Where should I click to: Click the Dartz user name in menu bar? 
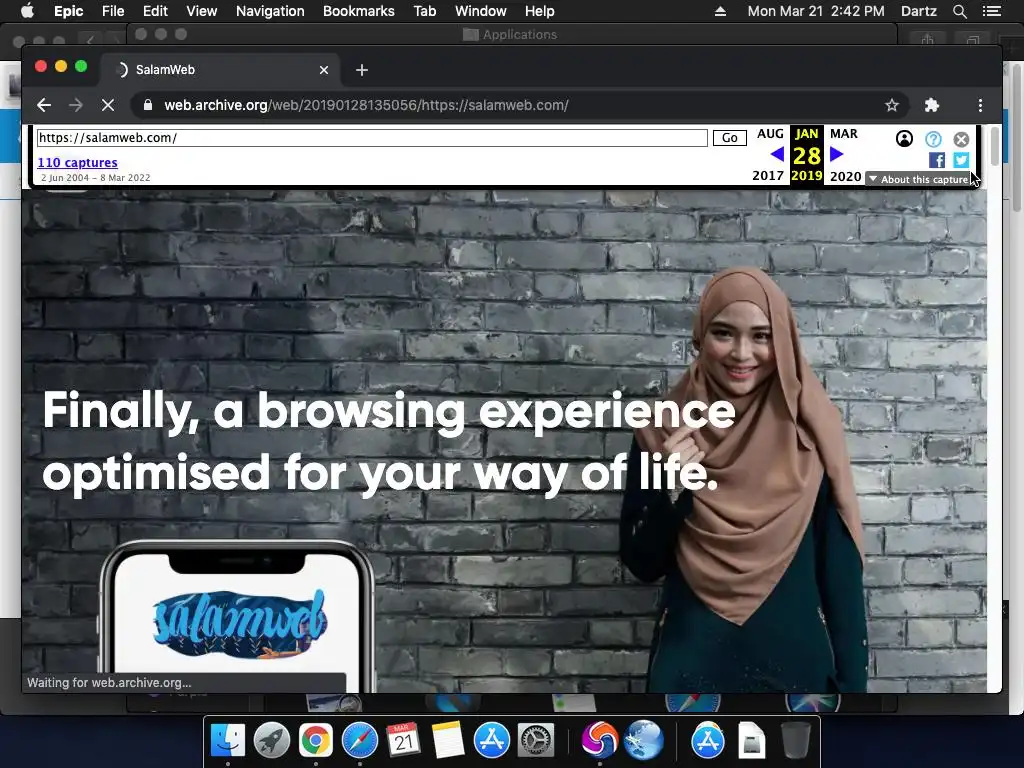(919, 11)
